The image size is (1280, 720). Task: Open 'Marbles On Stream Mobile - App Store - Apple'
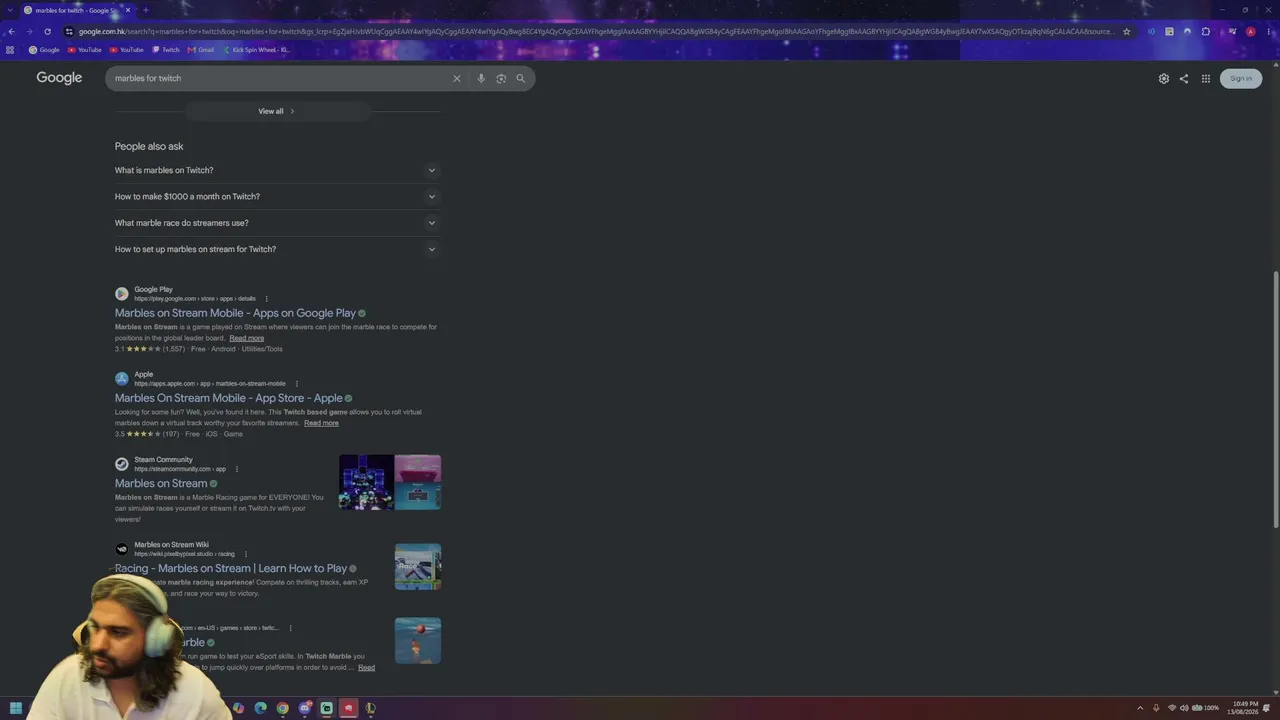click(229, 398)
